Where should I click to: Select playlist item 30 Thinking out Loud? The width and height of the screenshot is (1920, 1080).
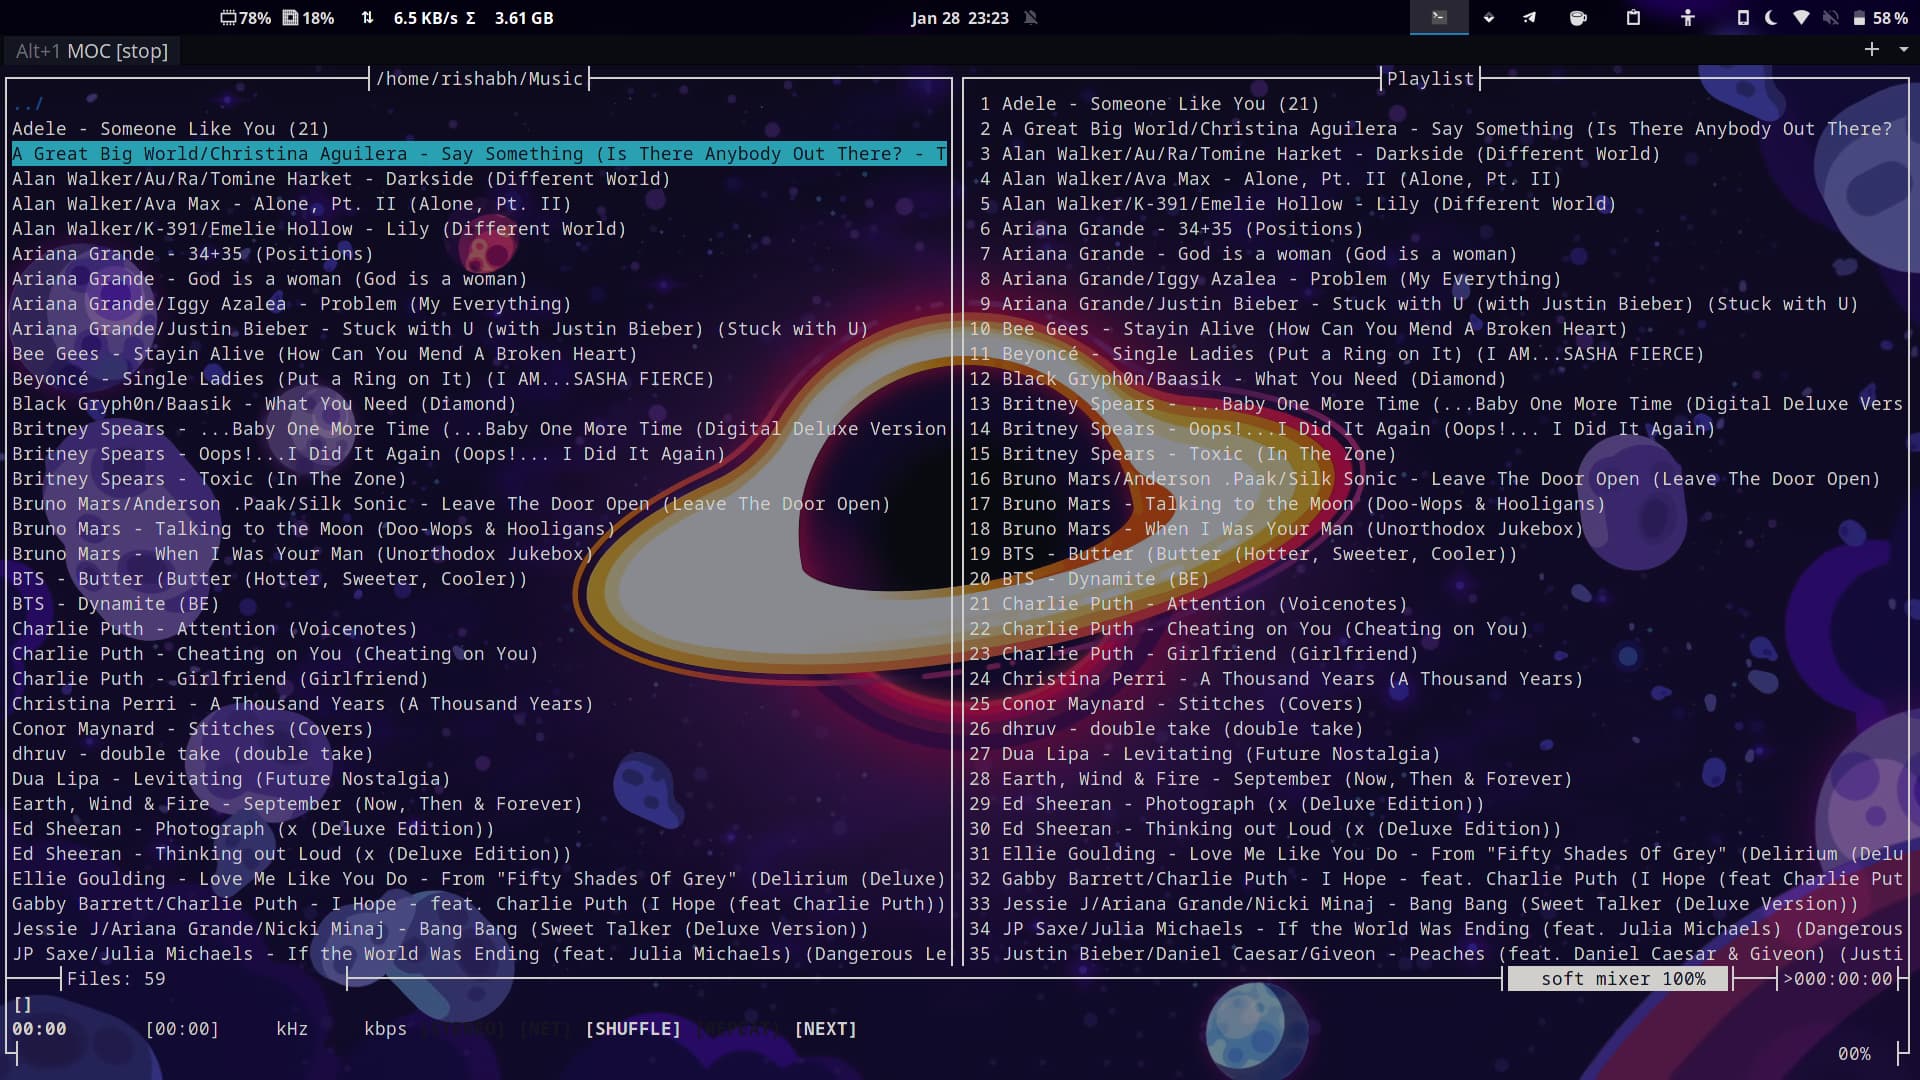(1265, 829)
